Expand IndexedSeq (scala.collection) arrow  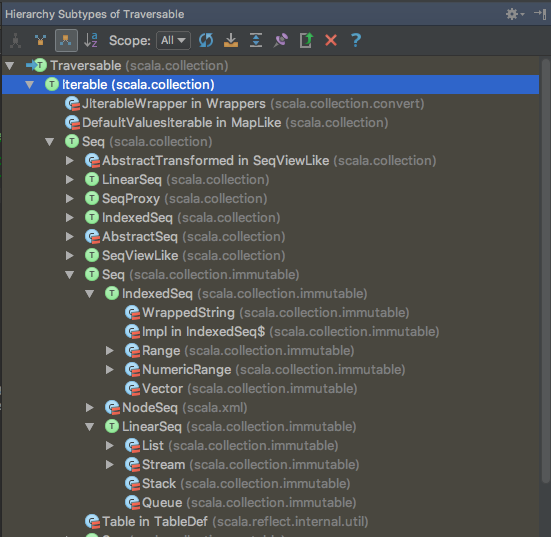(x=70, y=218)
